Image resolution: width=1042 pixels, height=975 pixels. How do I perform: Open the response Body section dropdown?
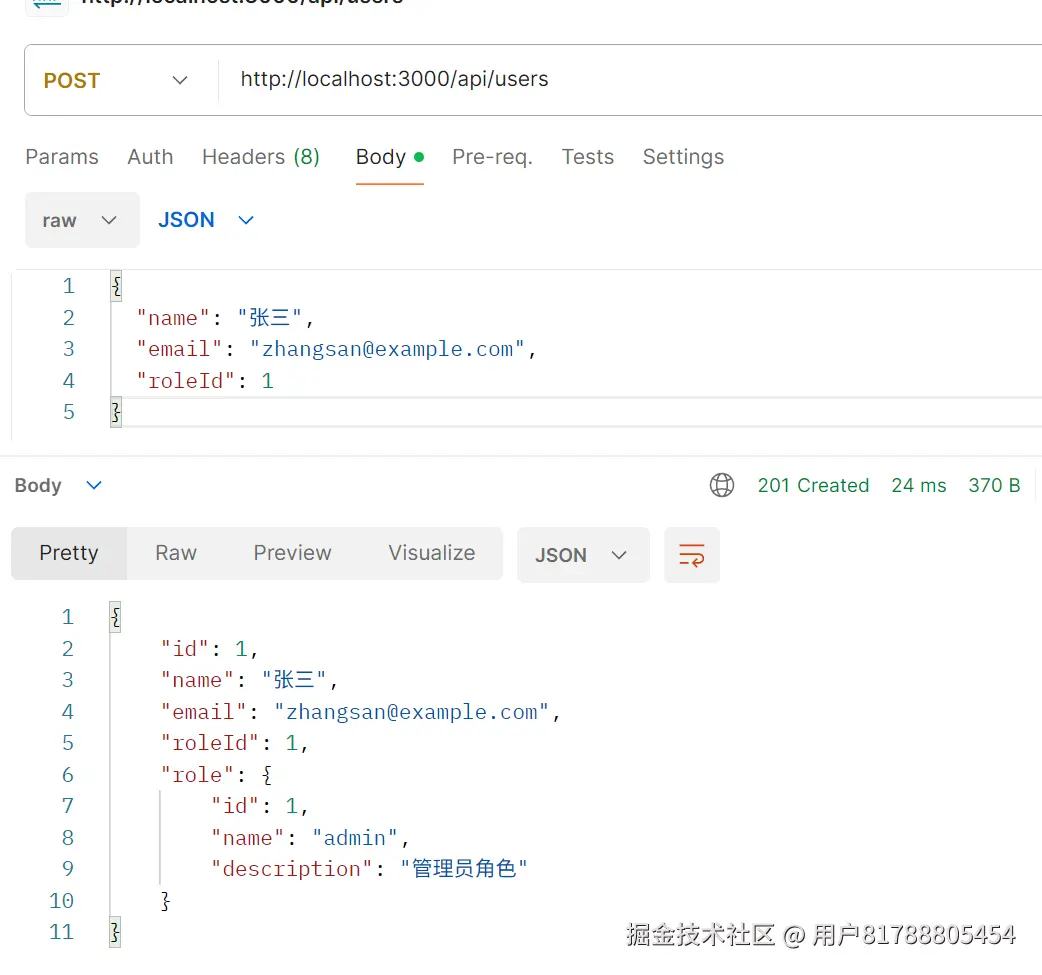point(58,486)
